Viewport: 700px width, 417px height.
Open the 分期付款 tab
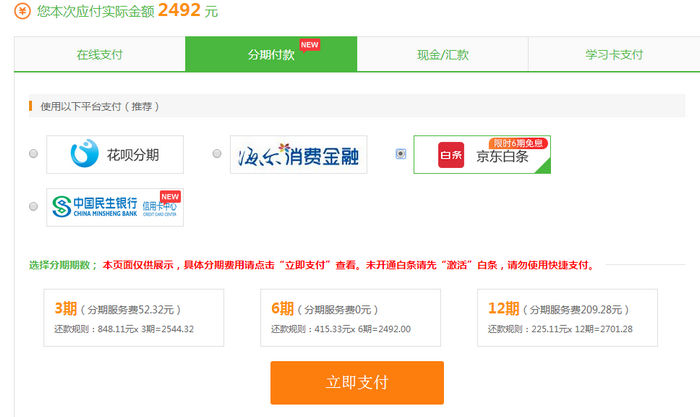(270, 55)
